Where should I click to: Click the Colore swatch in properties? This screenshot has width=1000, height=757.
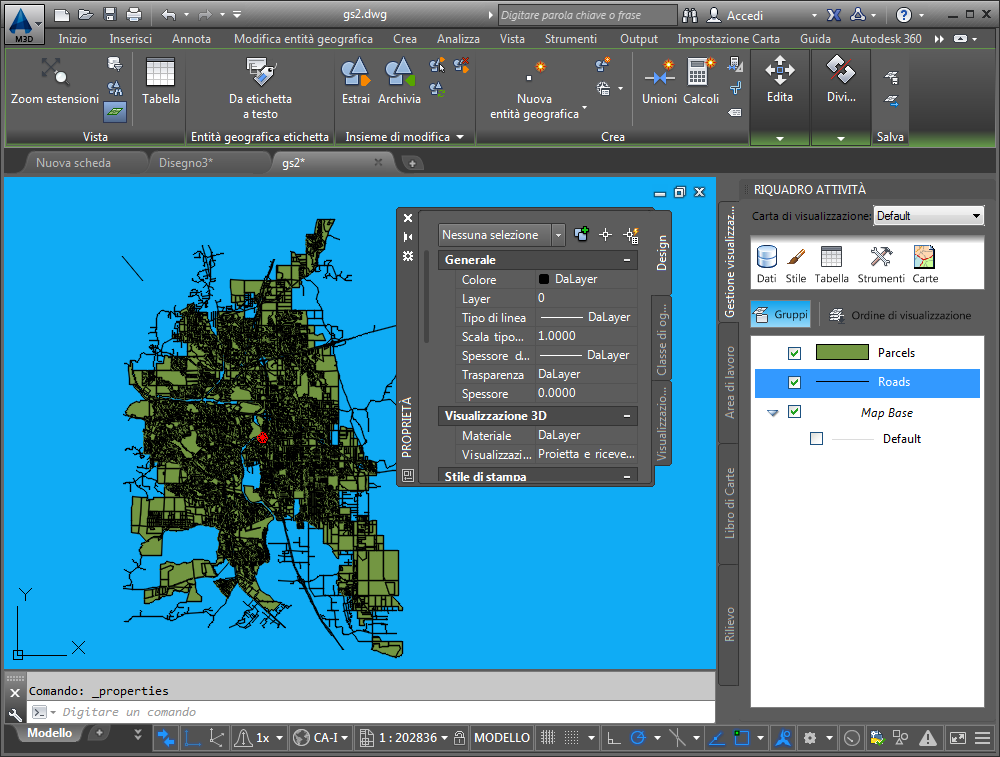tap(544, 280)
